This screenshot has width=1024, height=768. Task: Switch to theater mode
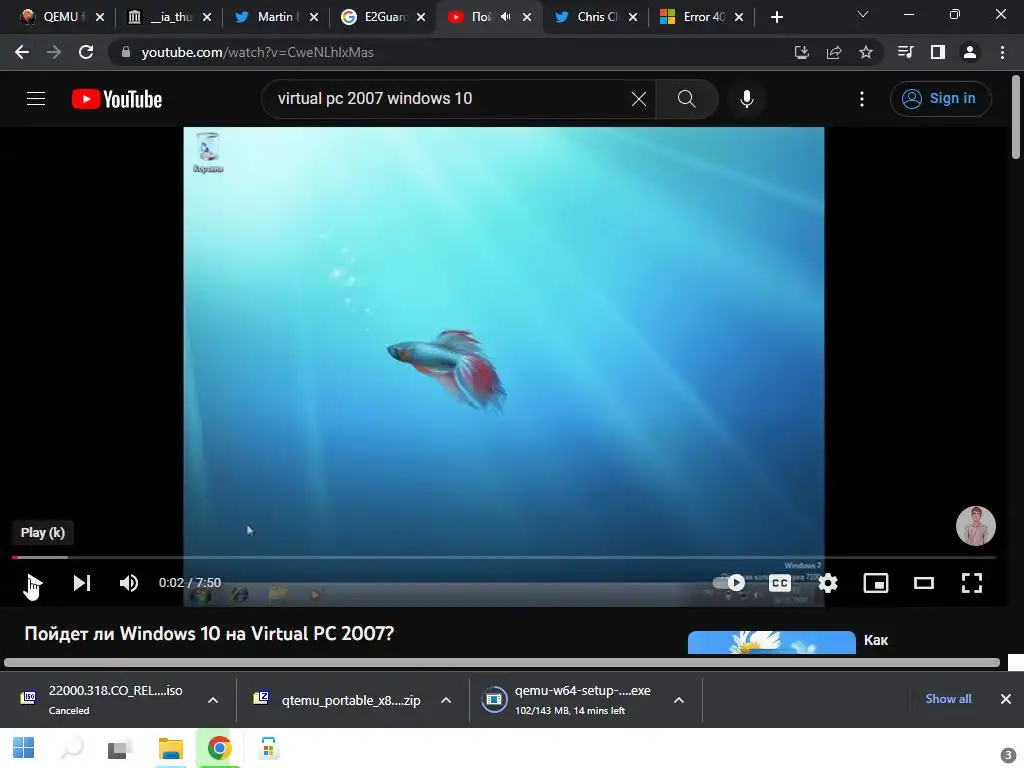923,583
